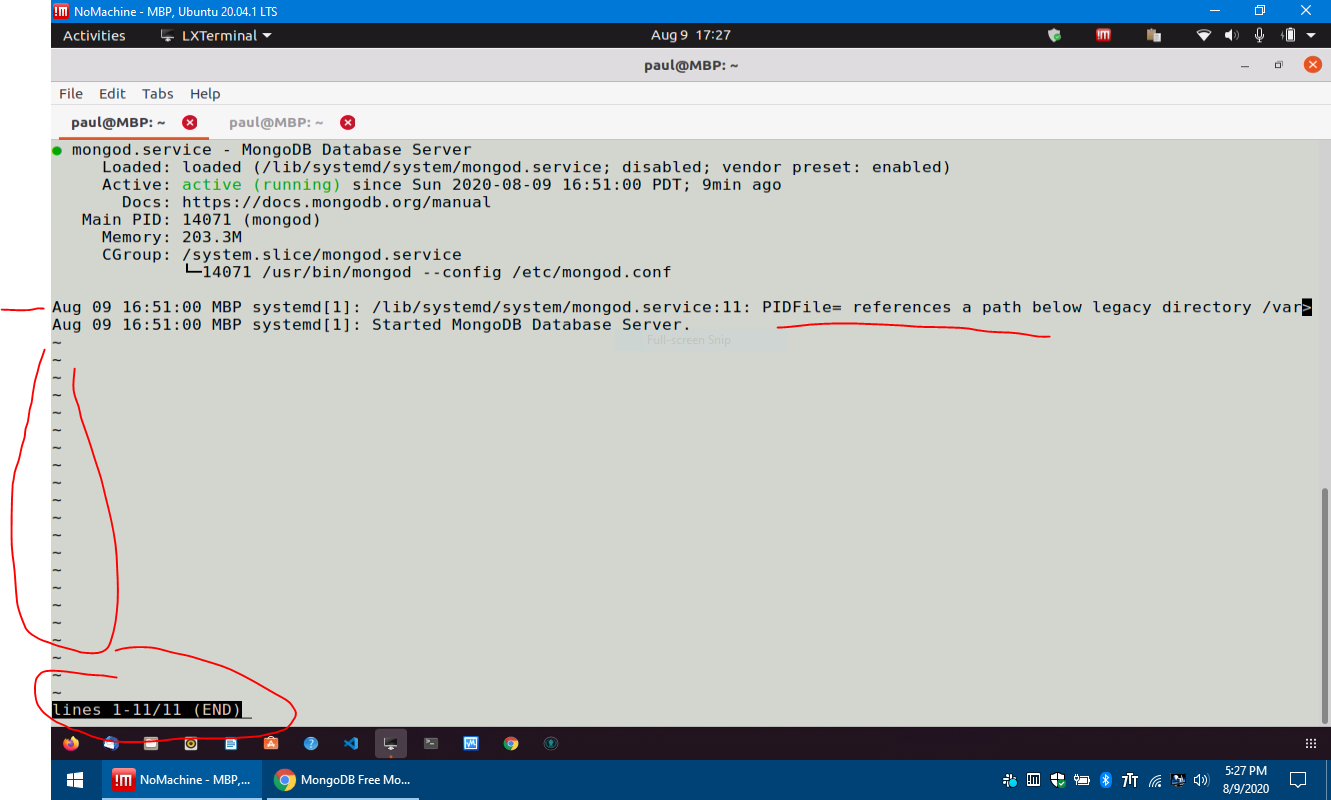The width and height of the screenshot is (1331, 800).
Task: Click the green shield security indicator
Action: 1054,35
